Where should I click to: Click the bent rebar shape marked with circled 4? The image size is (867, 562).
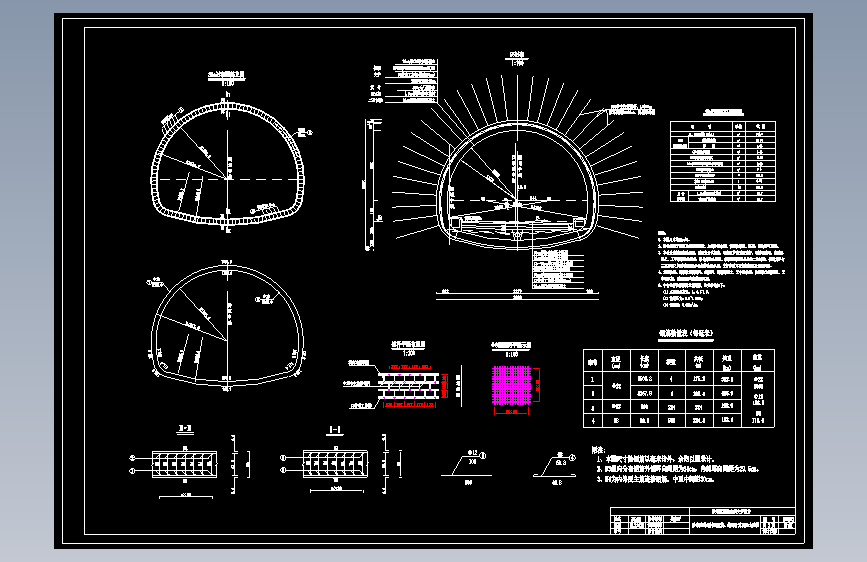point(555,466)
